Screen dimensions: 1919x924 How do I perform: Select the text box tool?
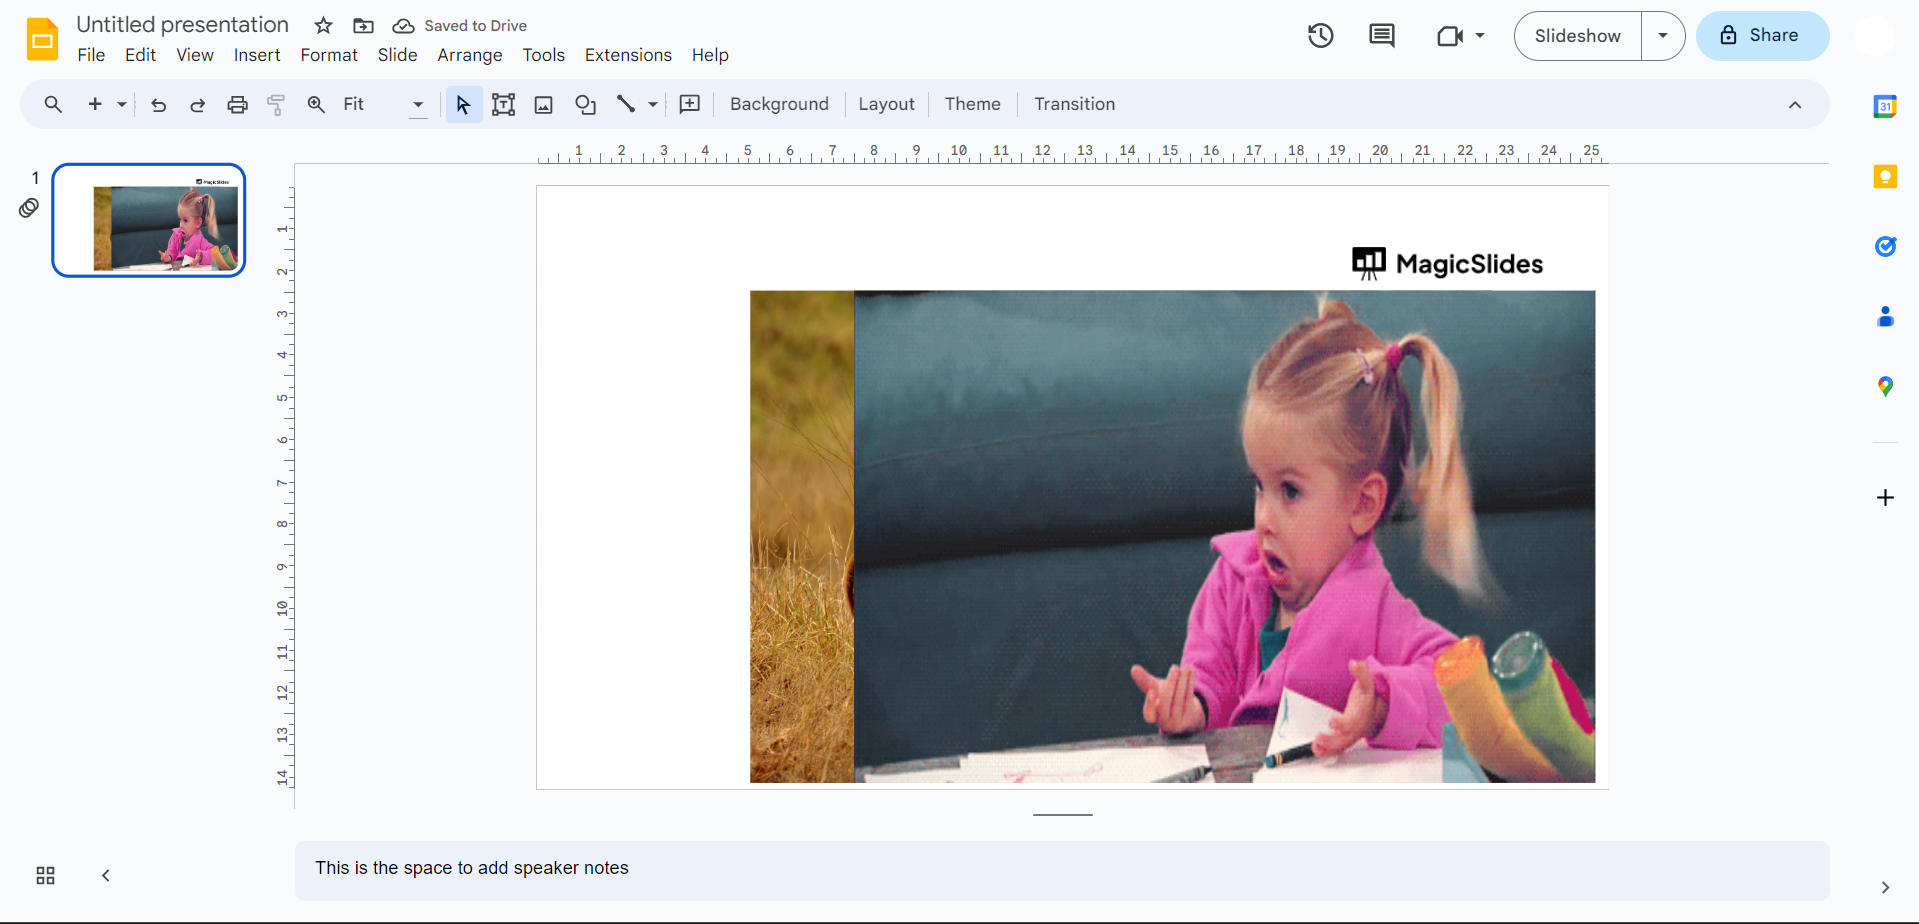(x=503, y=105)
